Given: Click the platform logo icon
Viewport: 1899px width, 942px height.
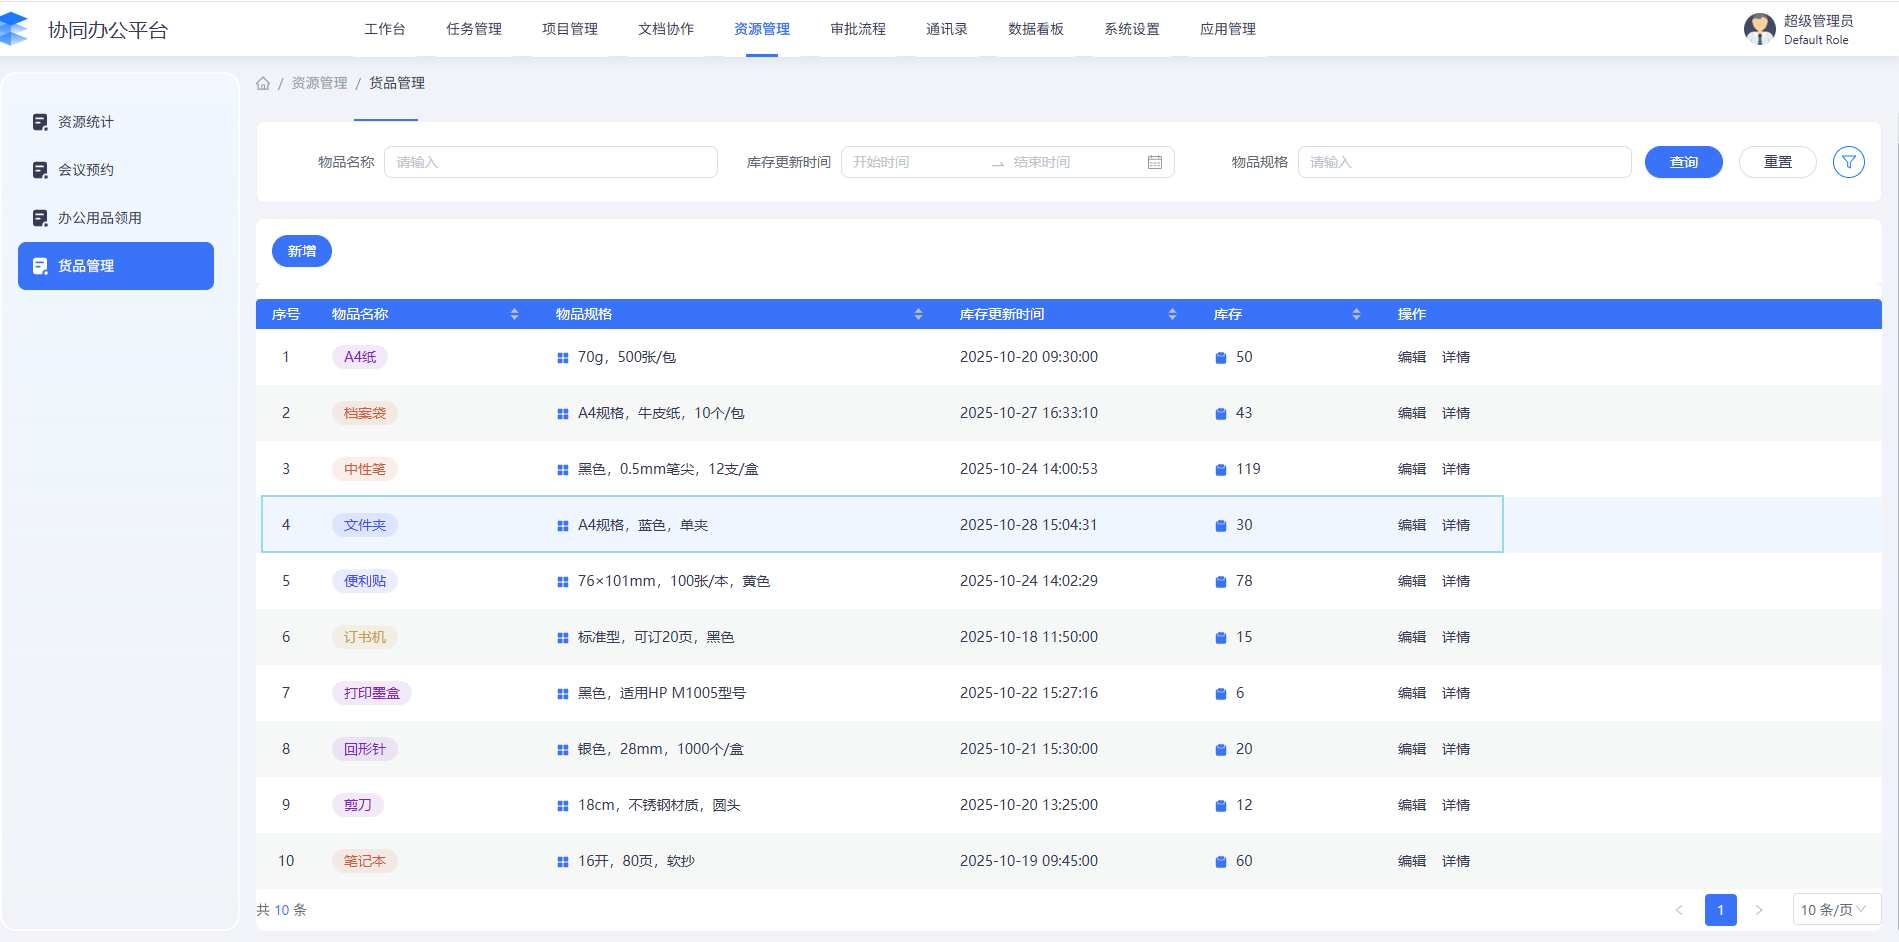Looking at the screenshot, I should [x=14, y=29].
